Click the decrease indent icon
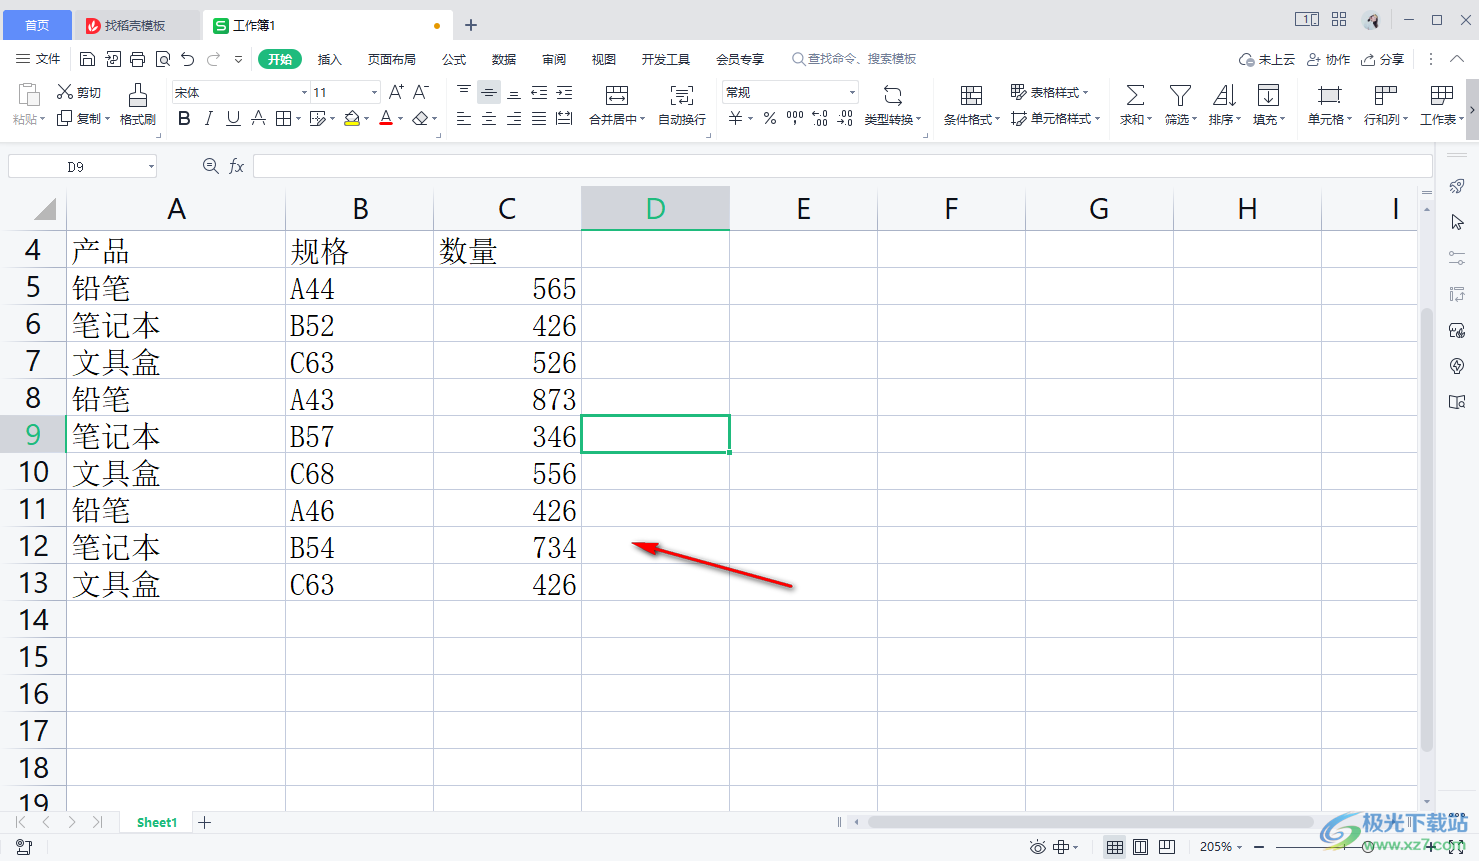1479x861 pixels. click(539, 92)
